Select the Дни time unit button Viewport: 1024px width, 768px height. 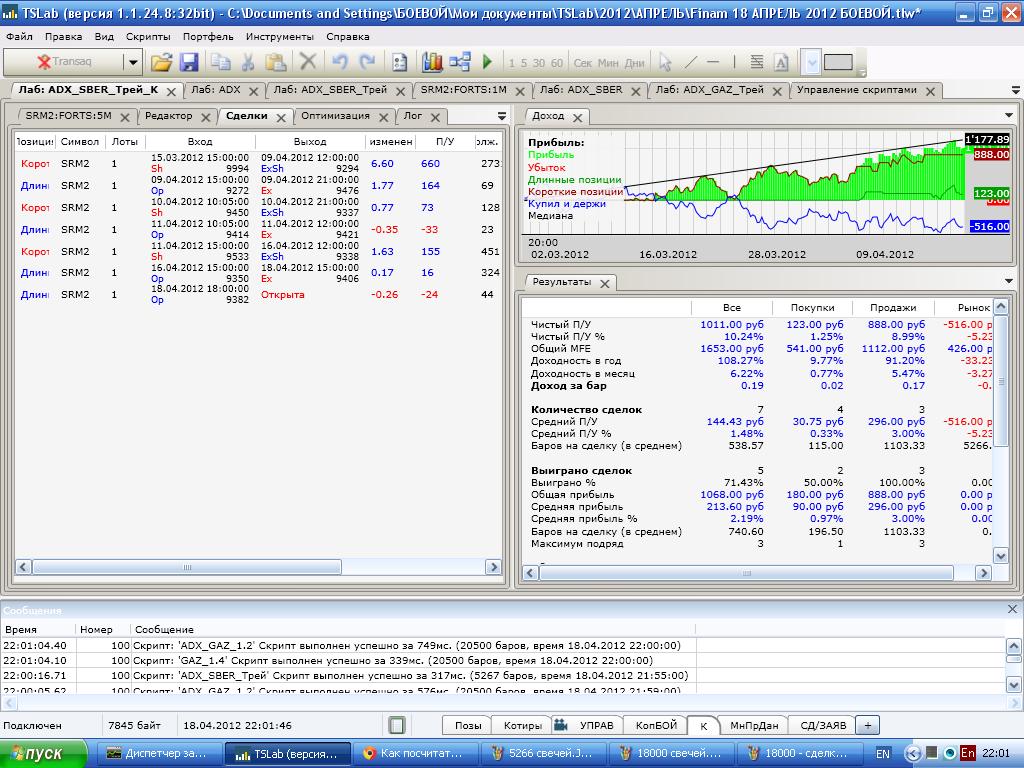point(634,63)
